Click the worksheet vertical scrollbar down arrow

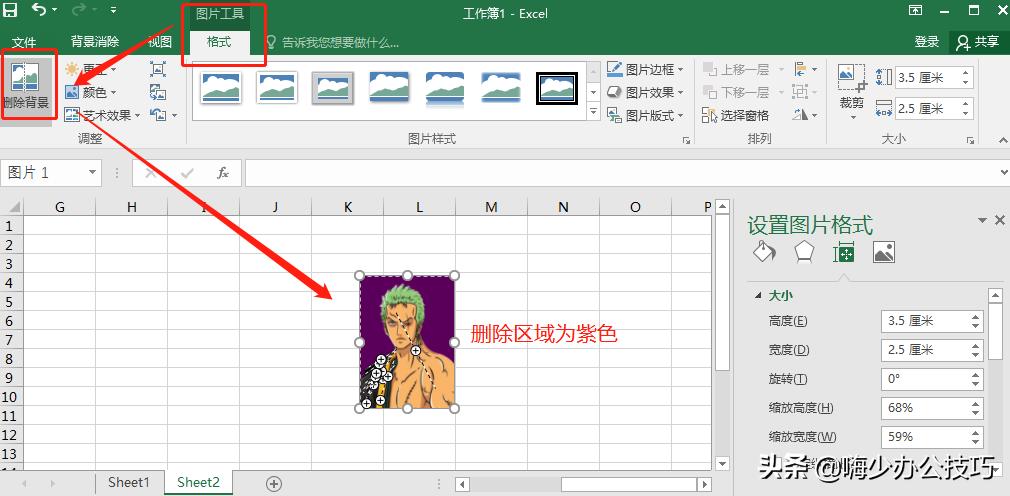[722, 463]
